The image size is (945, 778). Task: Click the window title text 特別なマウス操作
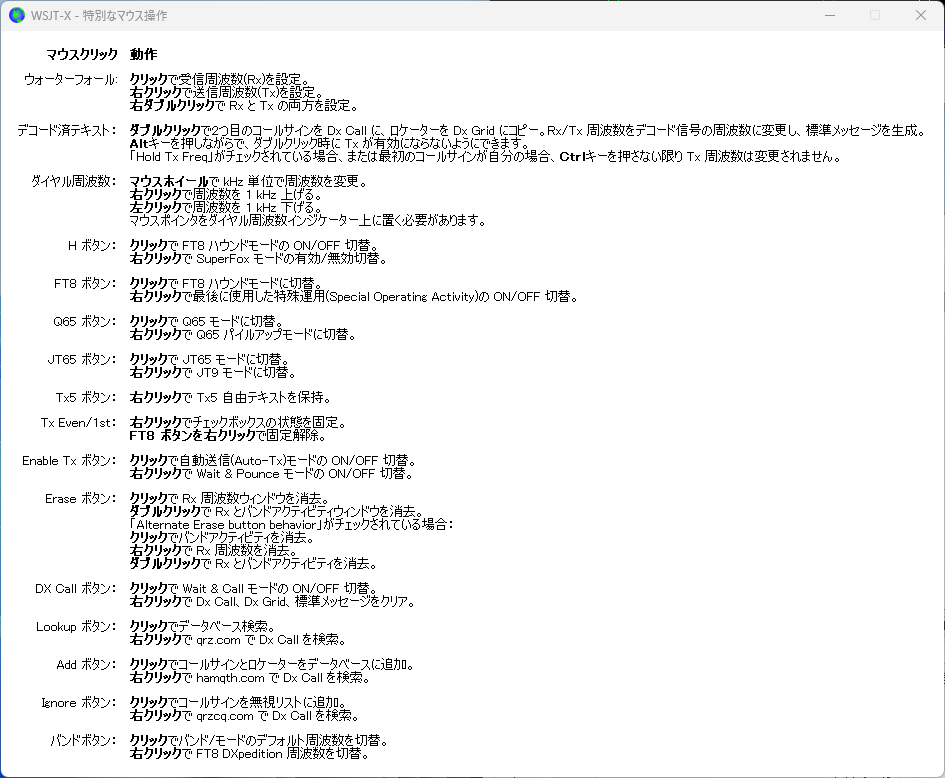[125, 16]
